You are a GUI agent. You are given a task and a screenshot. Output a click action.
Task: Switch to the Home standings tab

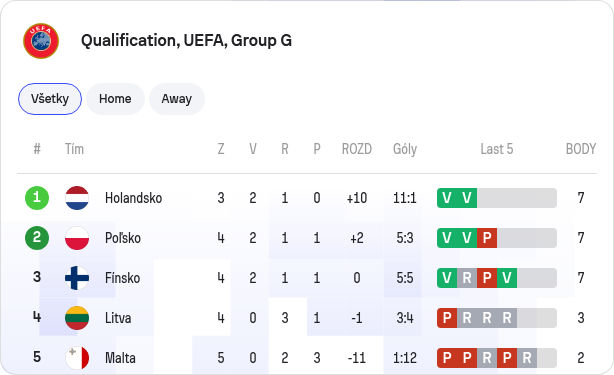[x=115, y=99]
